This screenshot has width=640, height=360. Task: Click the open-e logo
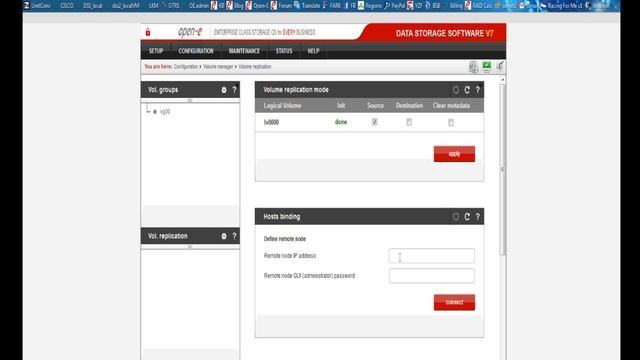click(x=190, y=32)
